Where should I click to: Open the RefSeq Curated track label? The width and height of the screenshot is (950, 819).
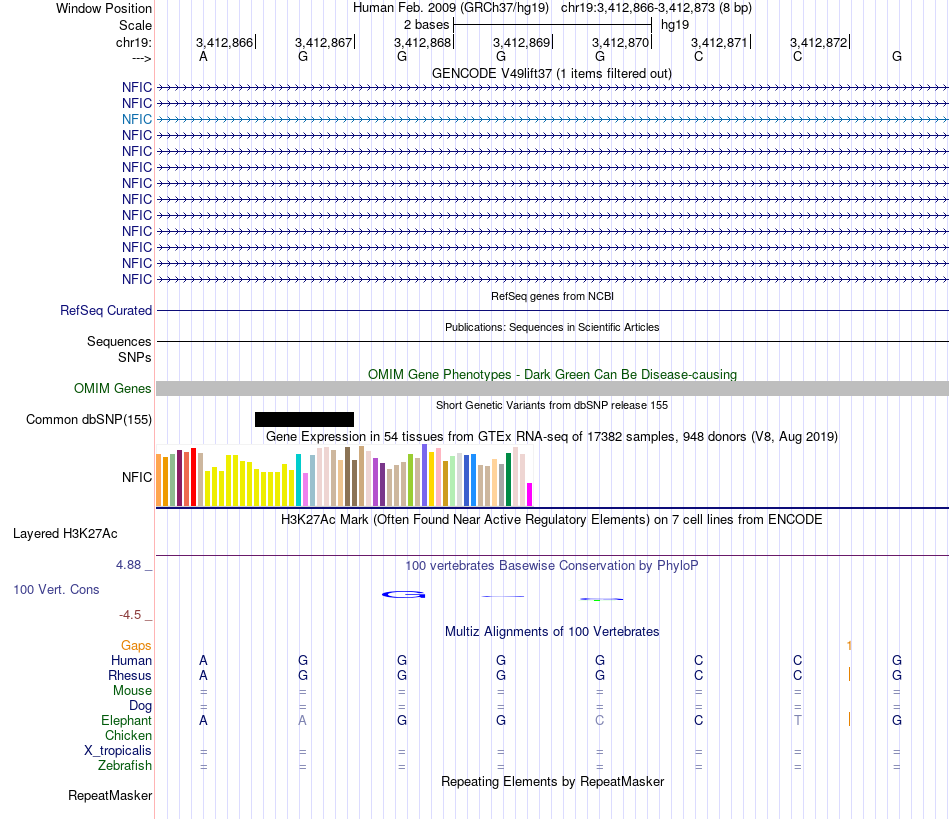[x=105, y=310]
